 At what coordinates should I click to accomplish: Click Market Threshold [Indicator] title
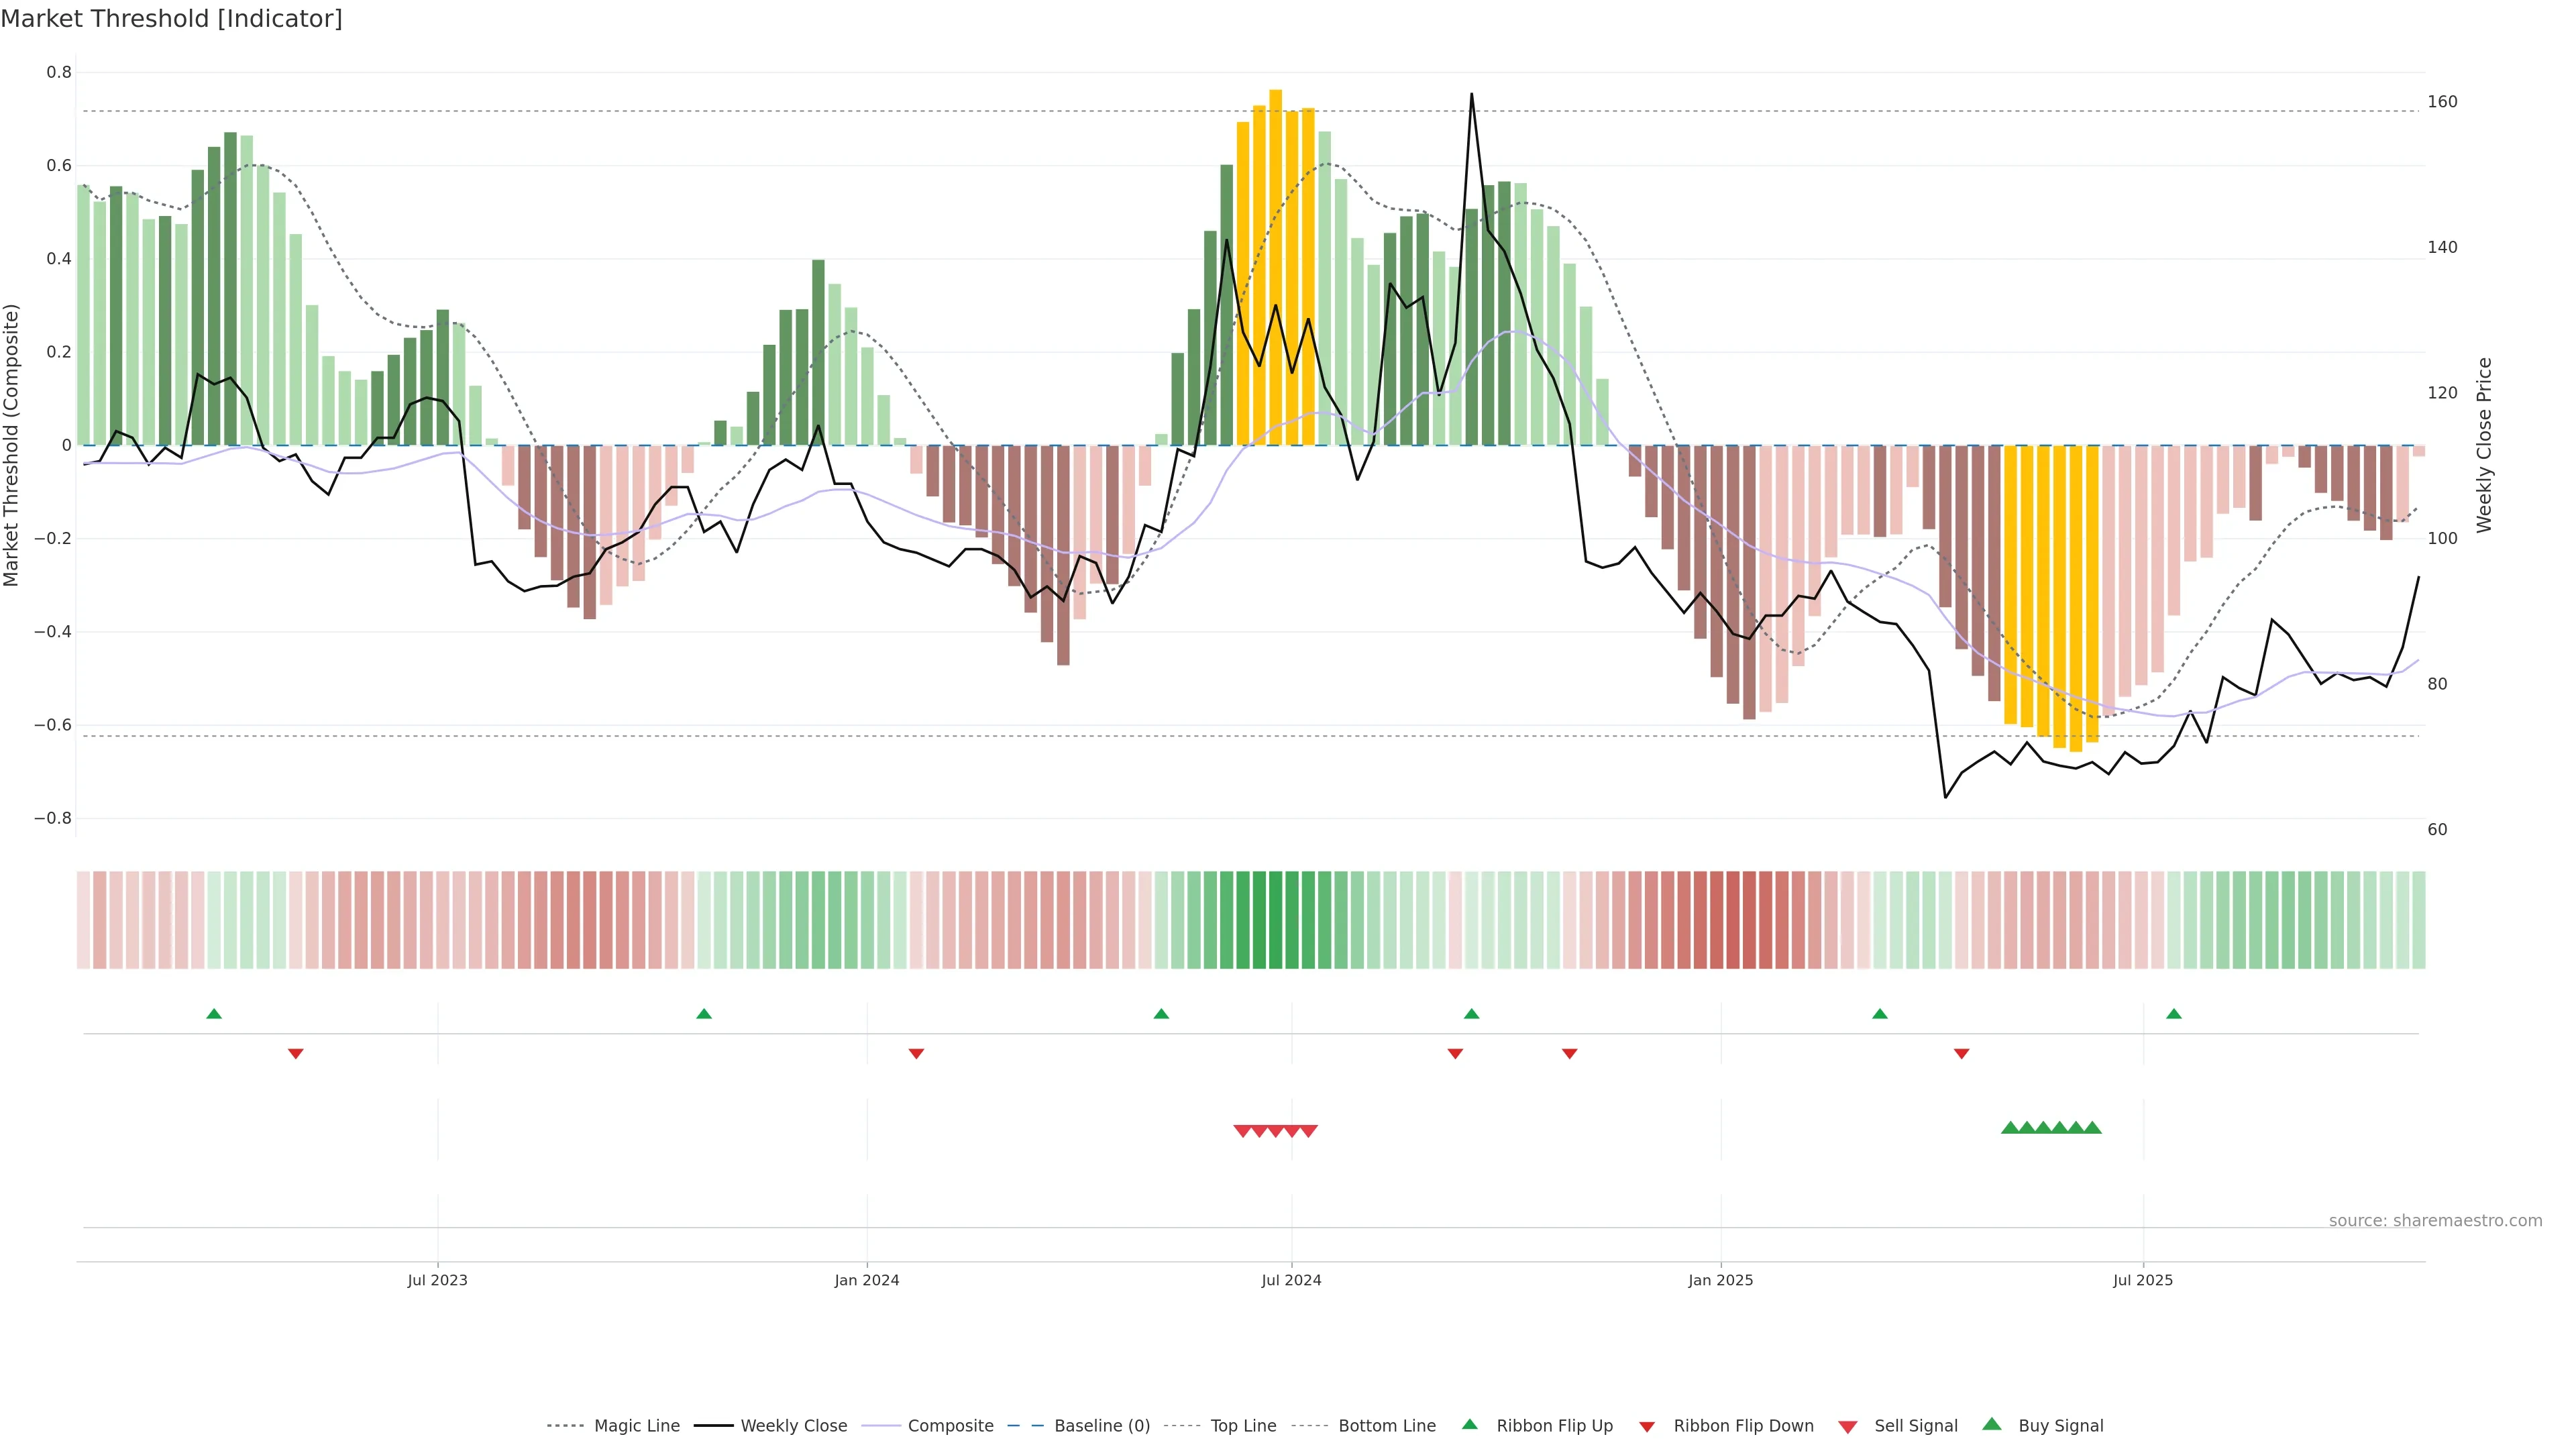171,19
